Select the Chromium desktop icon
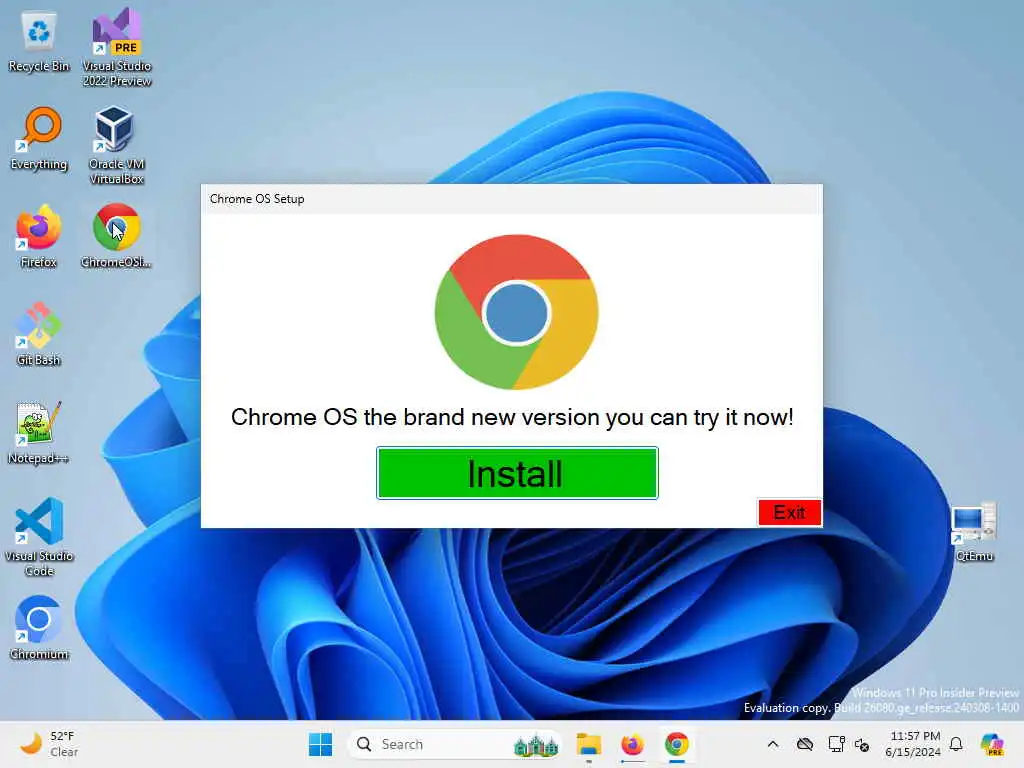The height and width of the screenshot is (768, 1024). pyautogui.click(x=39, y=629)
